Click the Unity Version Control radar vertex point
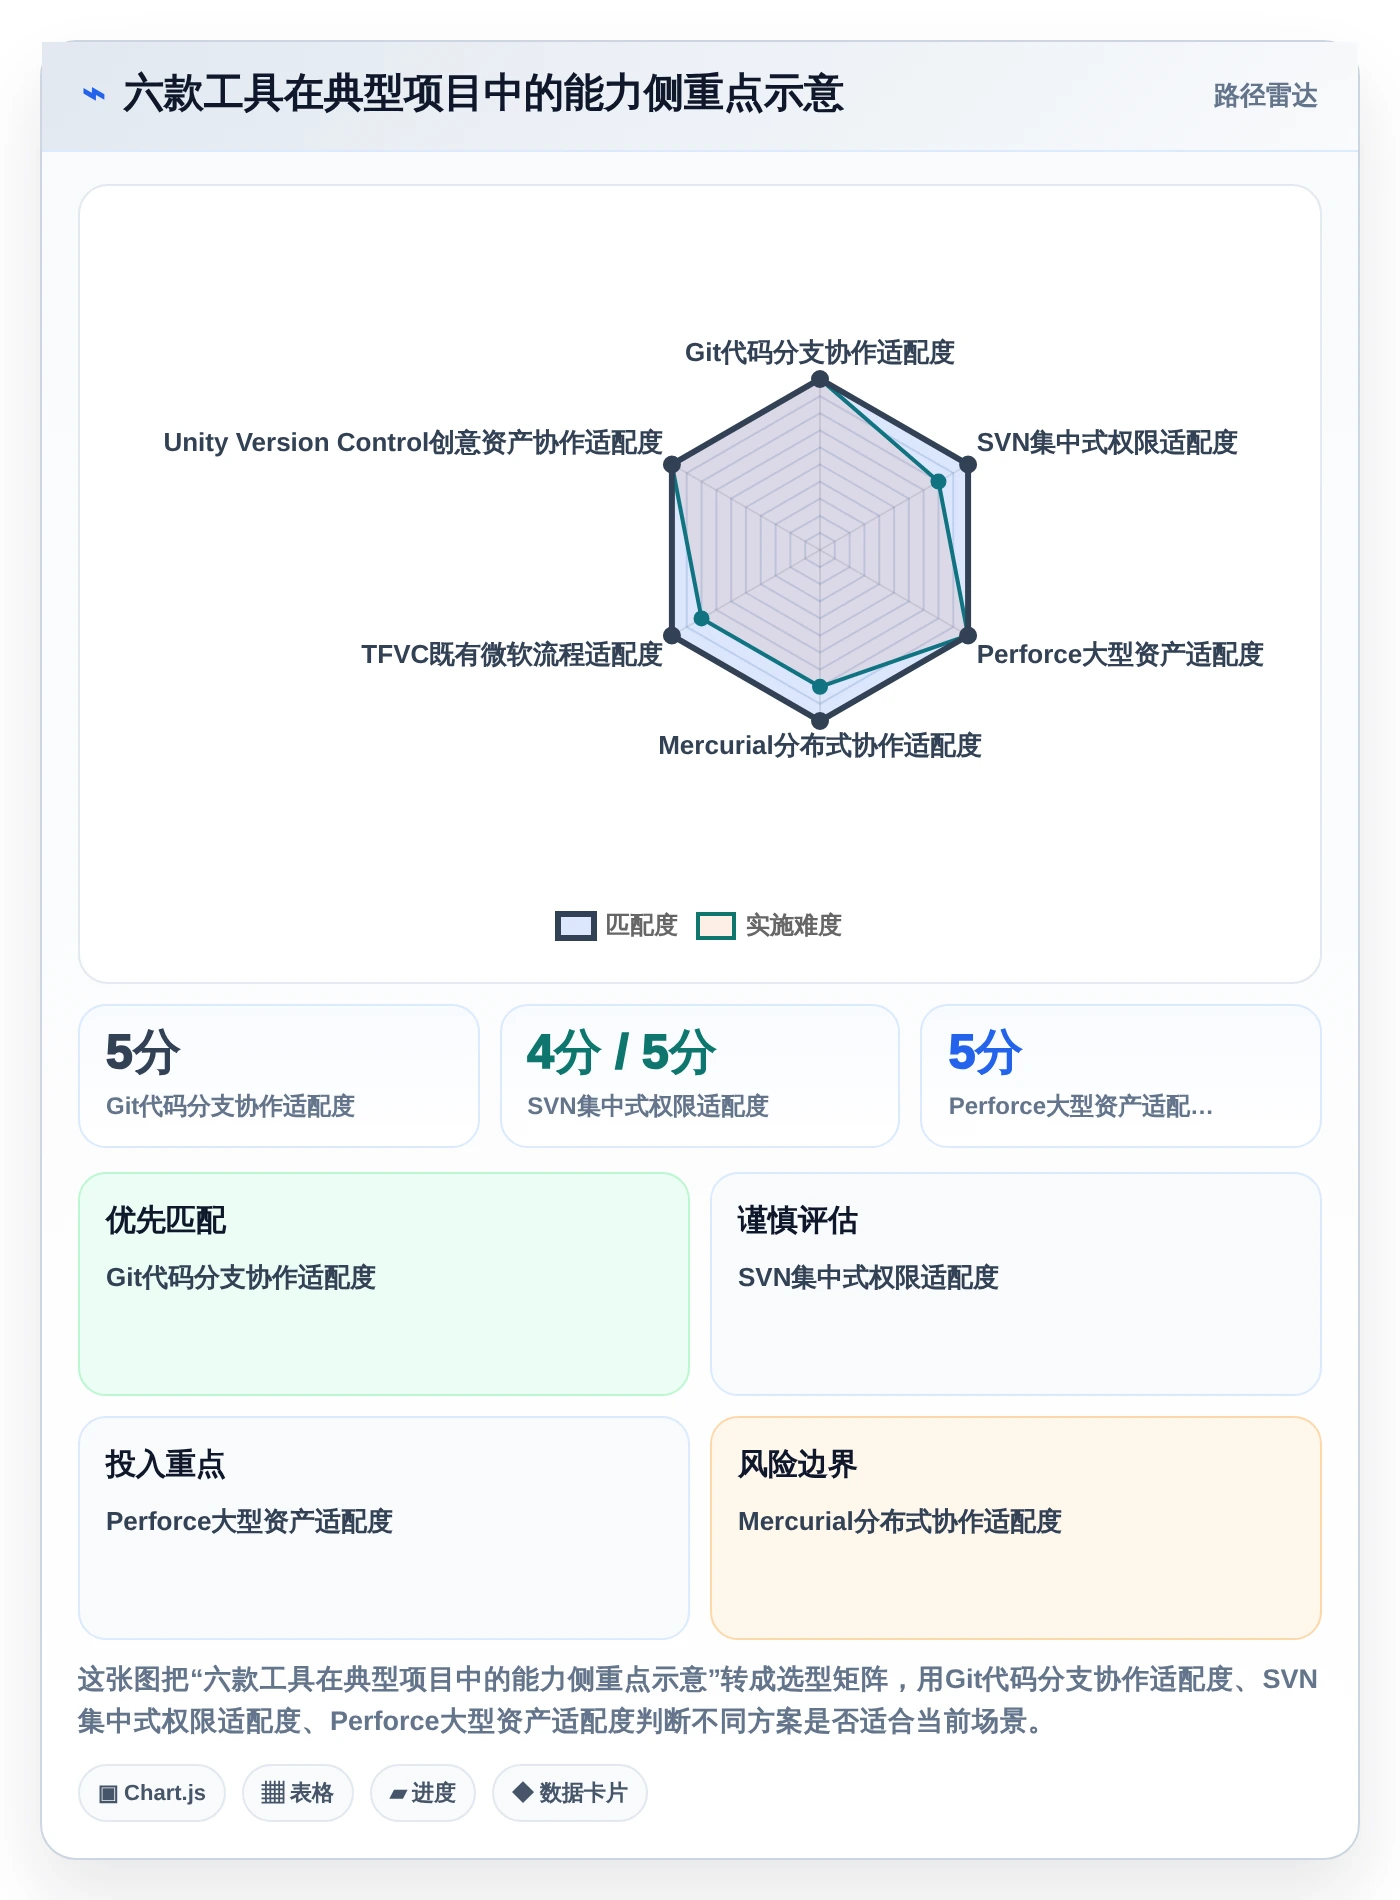 [x=672, y=464]
